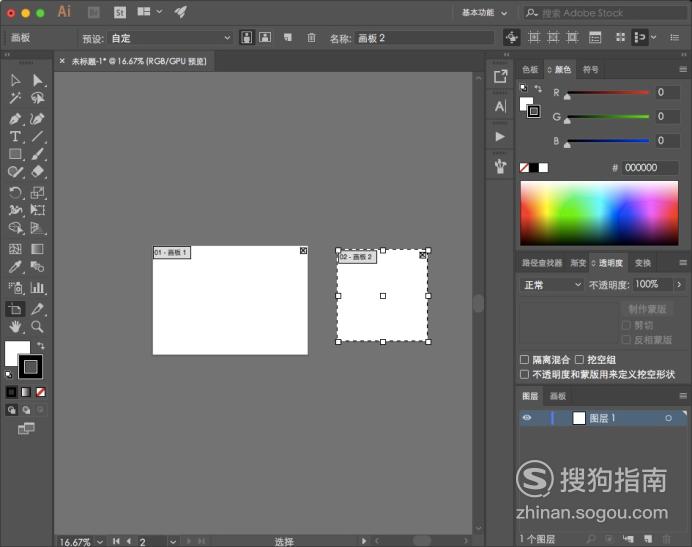
Task: Switch to the 渐变 tab
Action: [578, 263]
